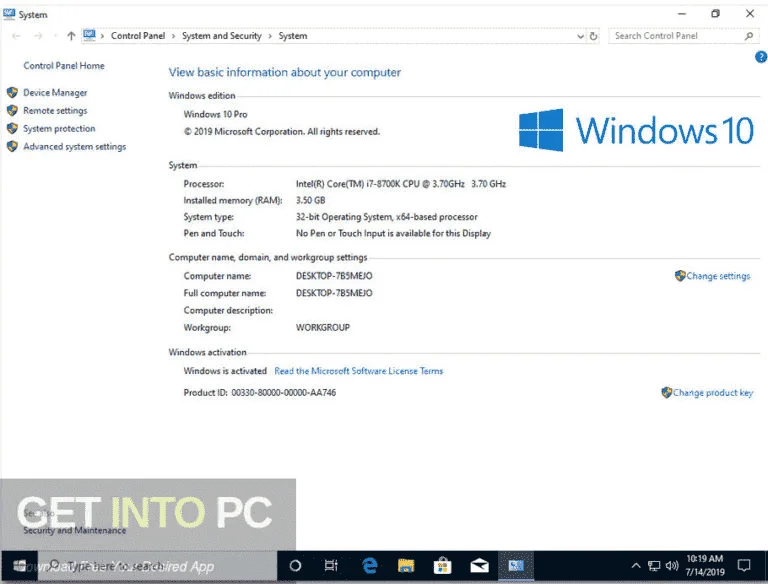Click the Forward navigation arrow
This screenshot has width=768, height=584.
(x=38, y=36)
